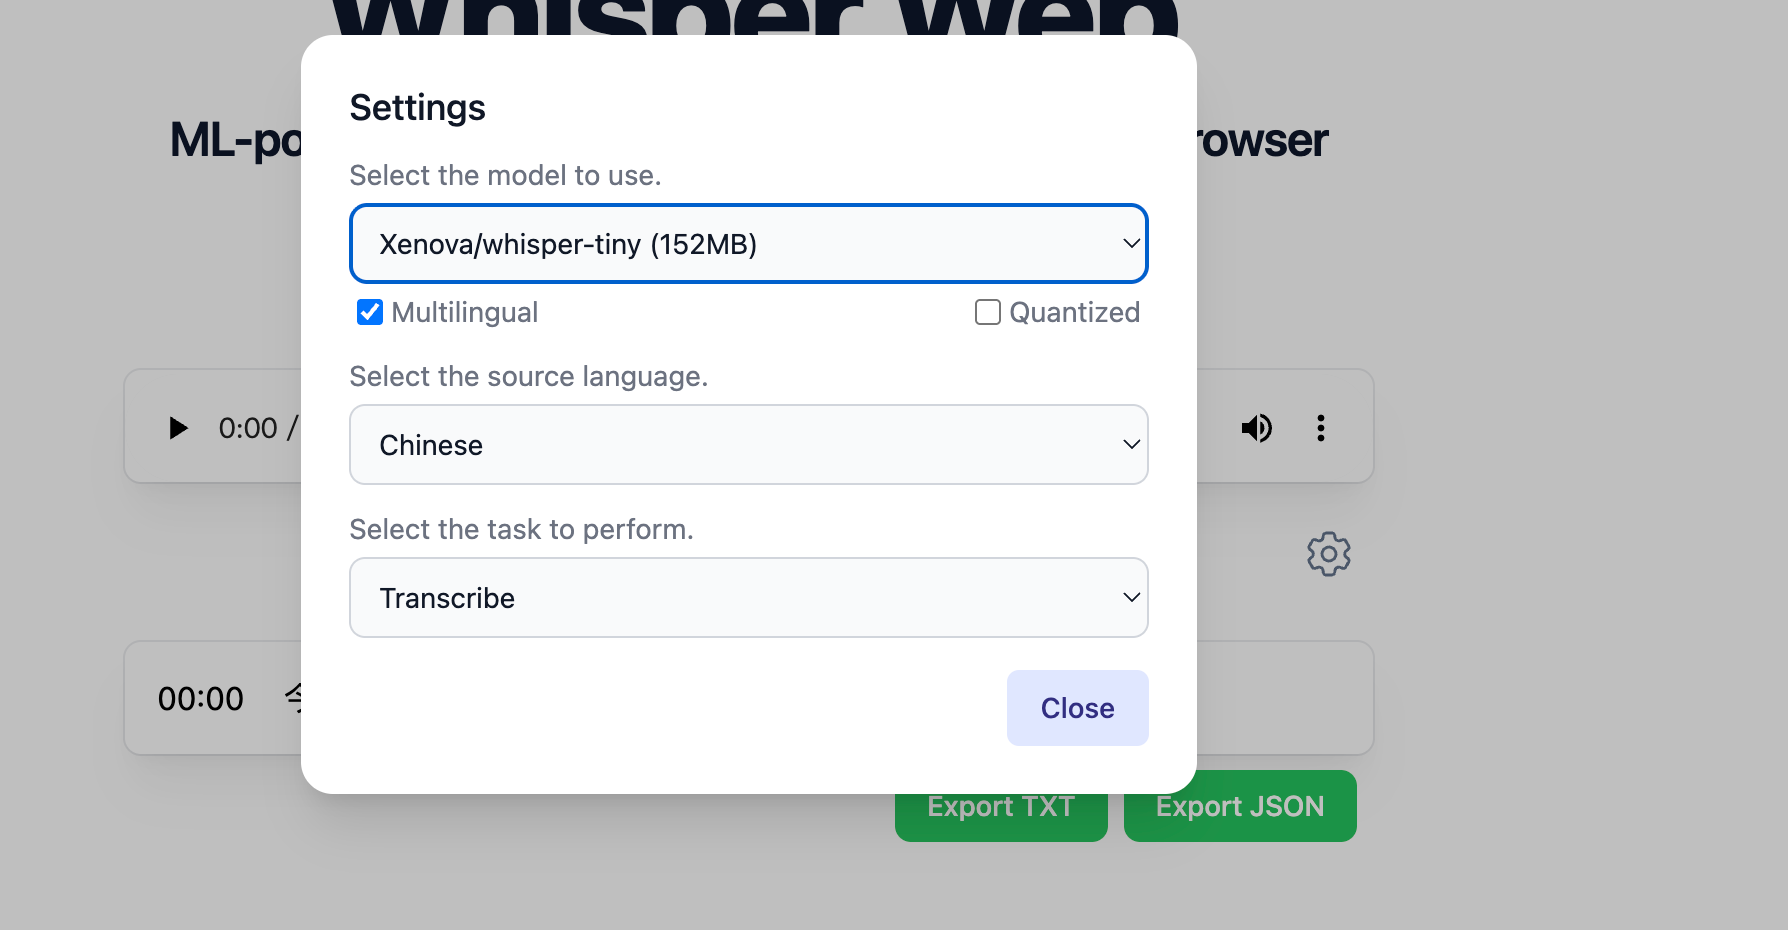Click the chevron arrow on the language selector

click(x=1131, y=445)
